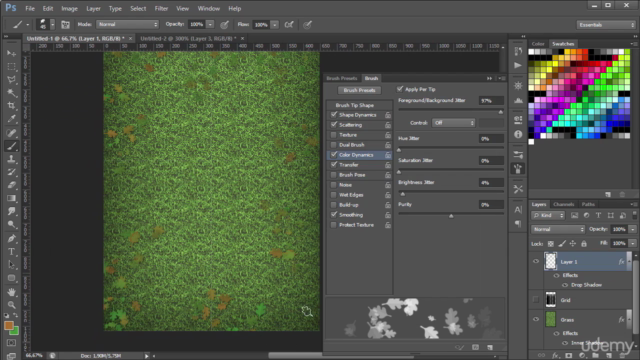Uncheck Shape Dynamics option
The image size is (640, 360).
tap(334, 115)
